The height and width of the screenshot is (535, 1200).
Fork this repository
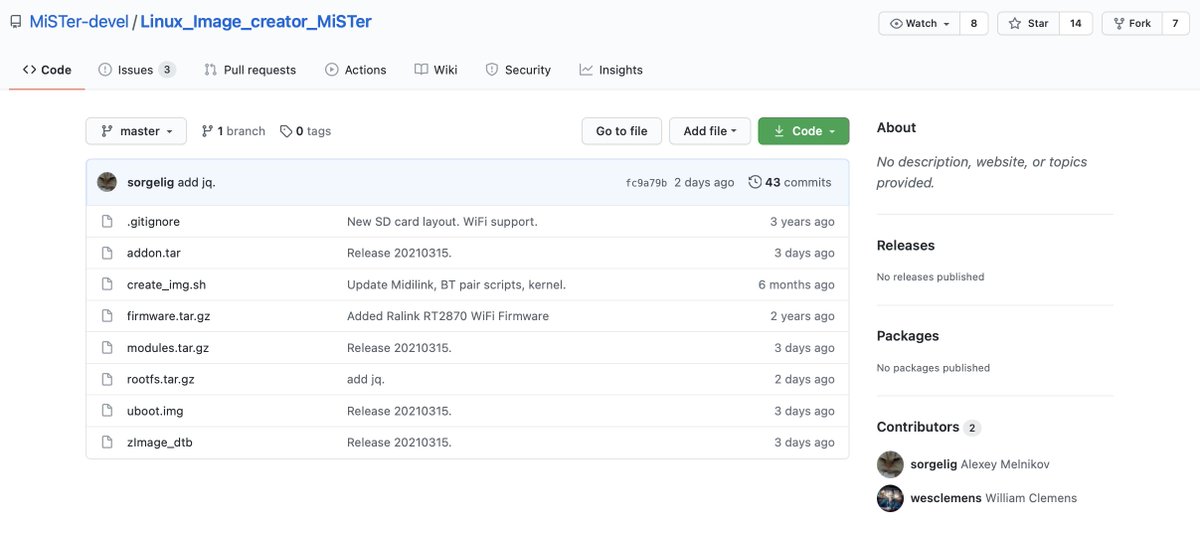pyautogui.click(x=1131, y=23)
